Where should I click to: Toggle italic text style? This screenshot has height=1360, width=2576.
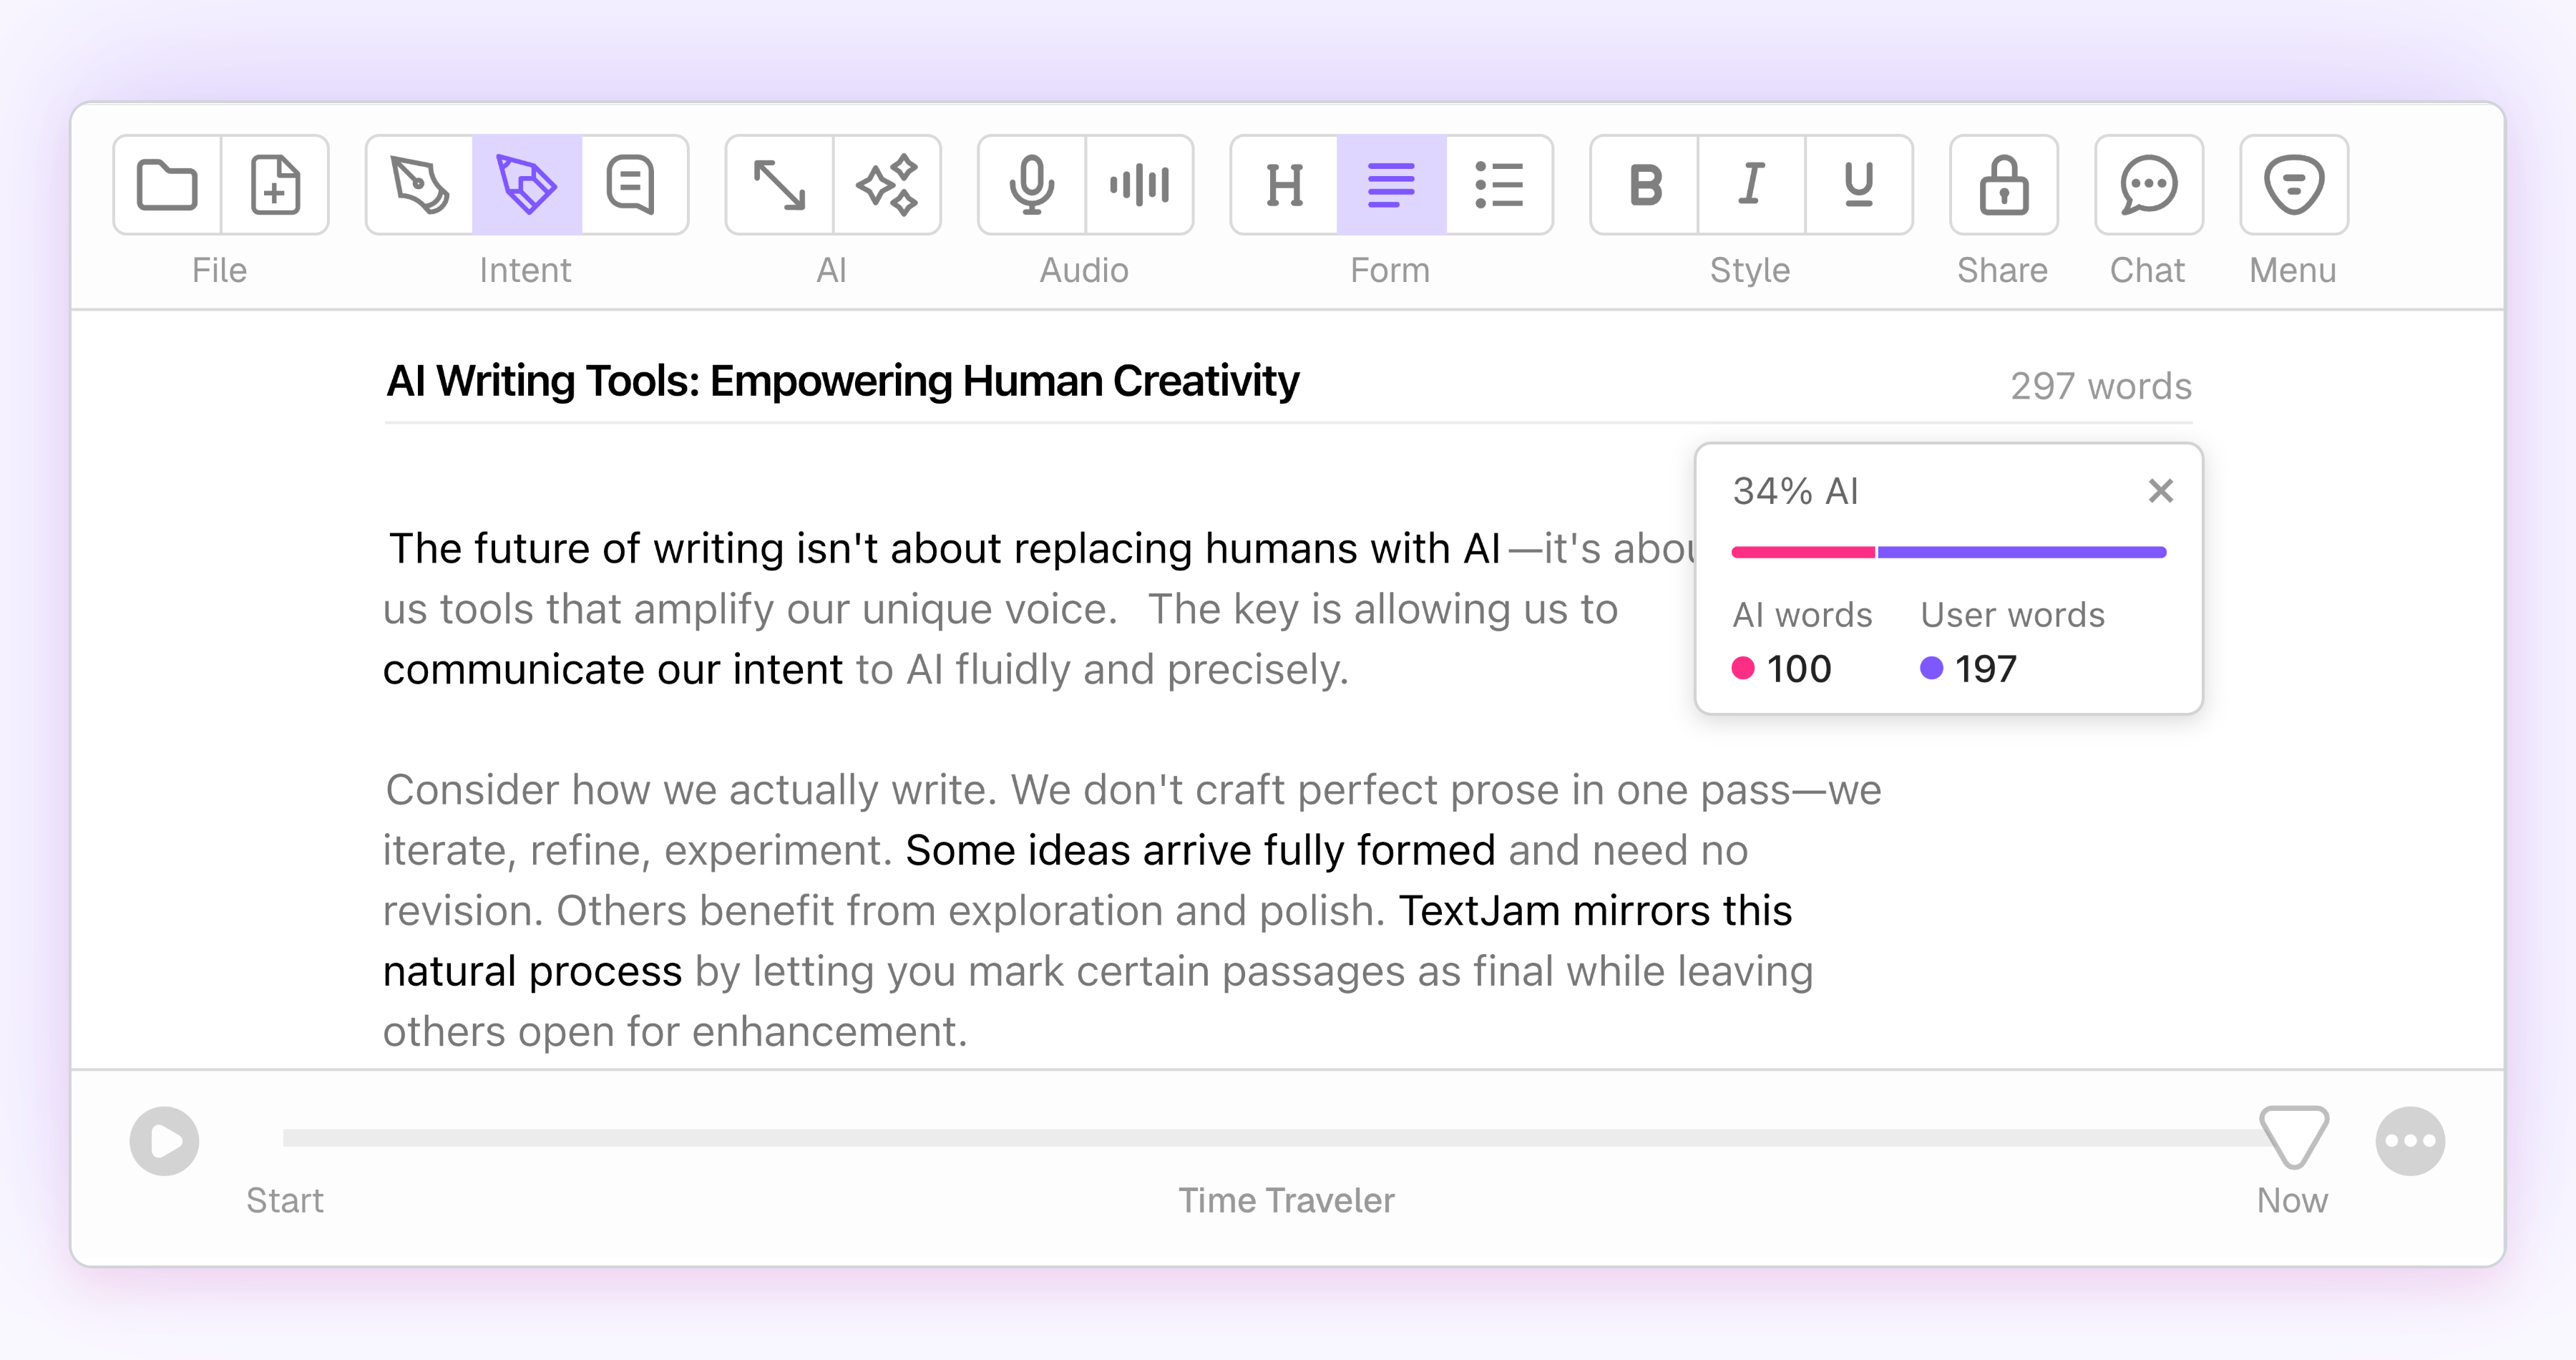tap(1751, 185)
